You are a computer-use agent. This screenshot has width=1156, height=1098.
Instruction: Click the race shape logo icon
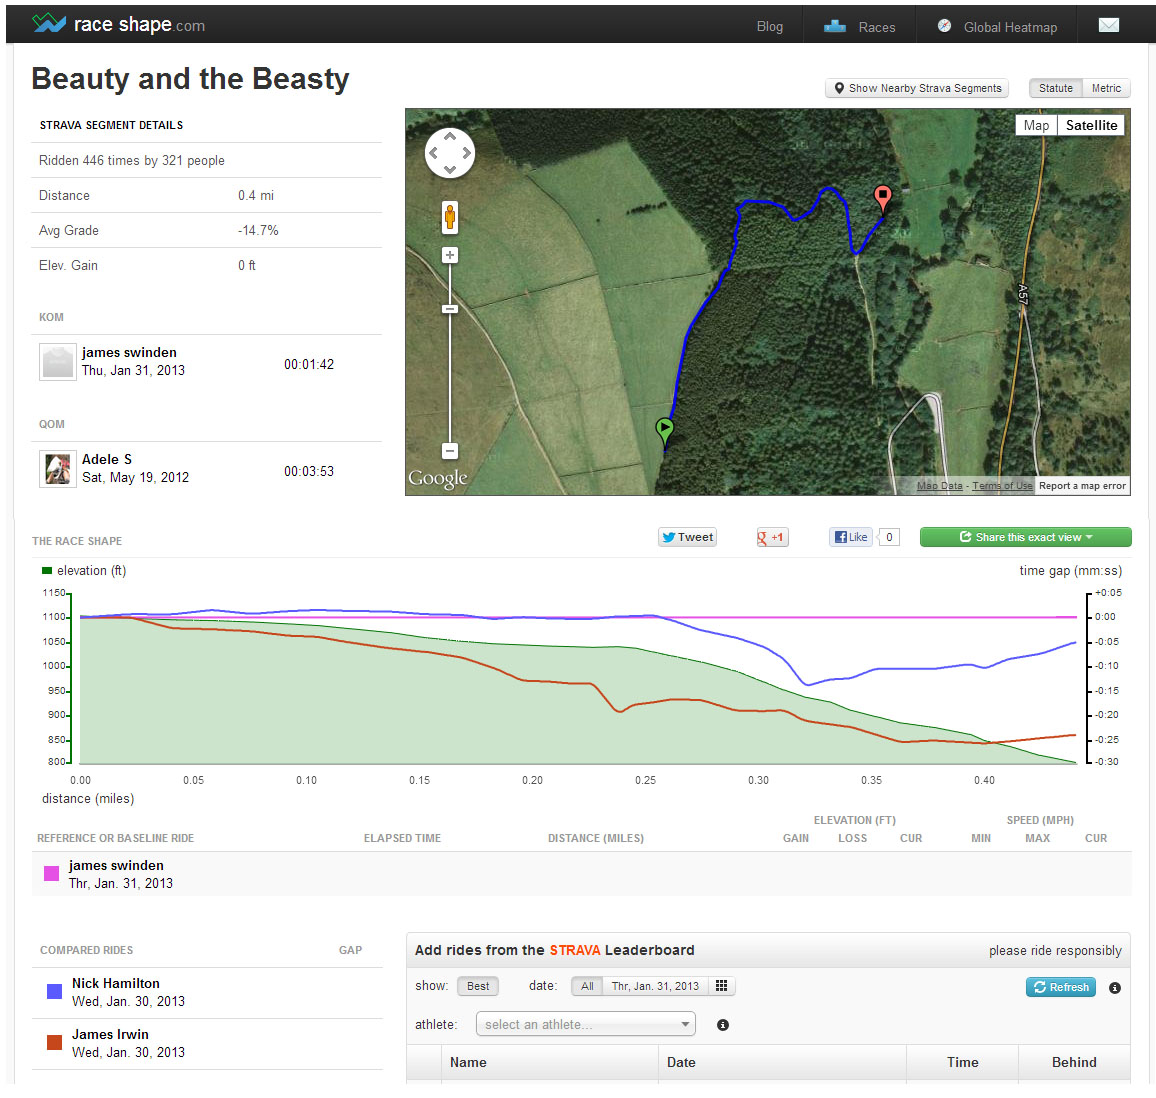pyautogui.click(x=48, y=24)
